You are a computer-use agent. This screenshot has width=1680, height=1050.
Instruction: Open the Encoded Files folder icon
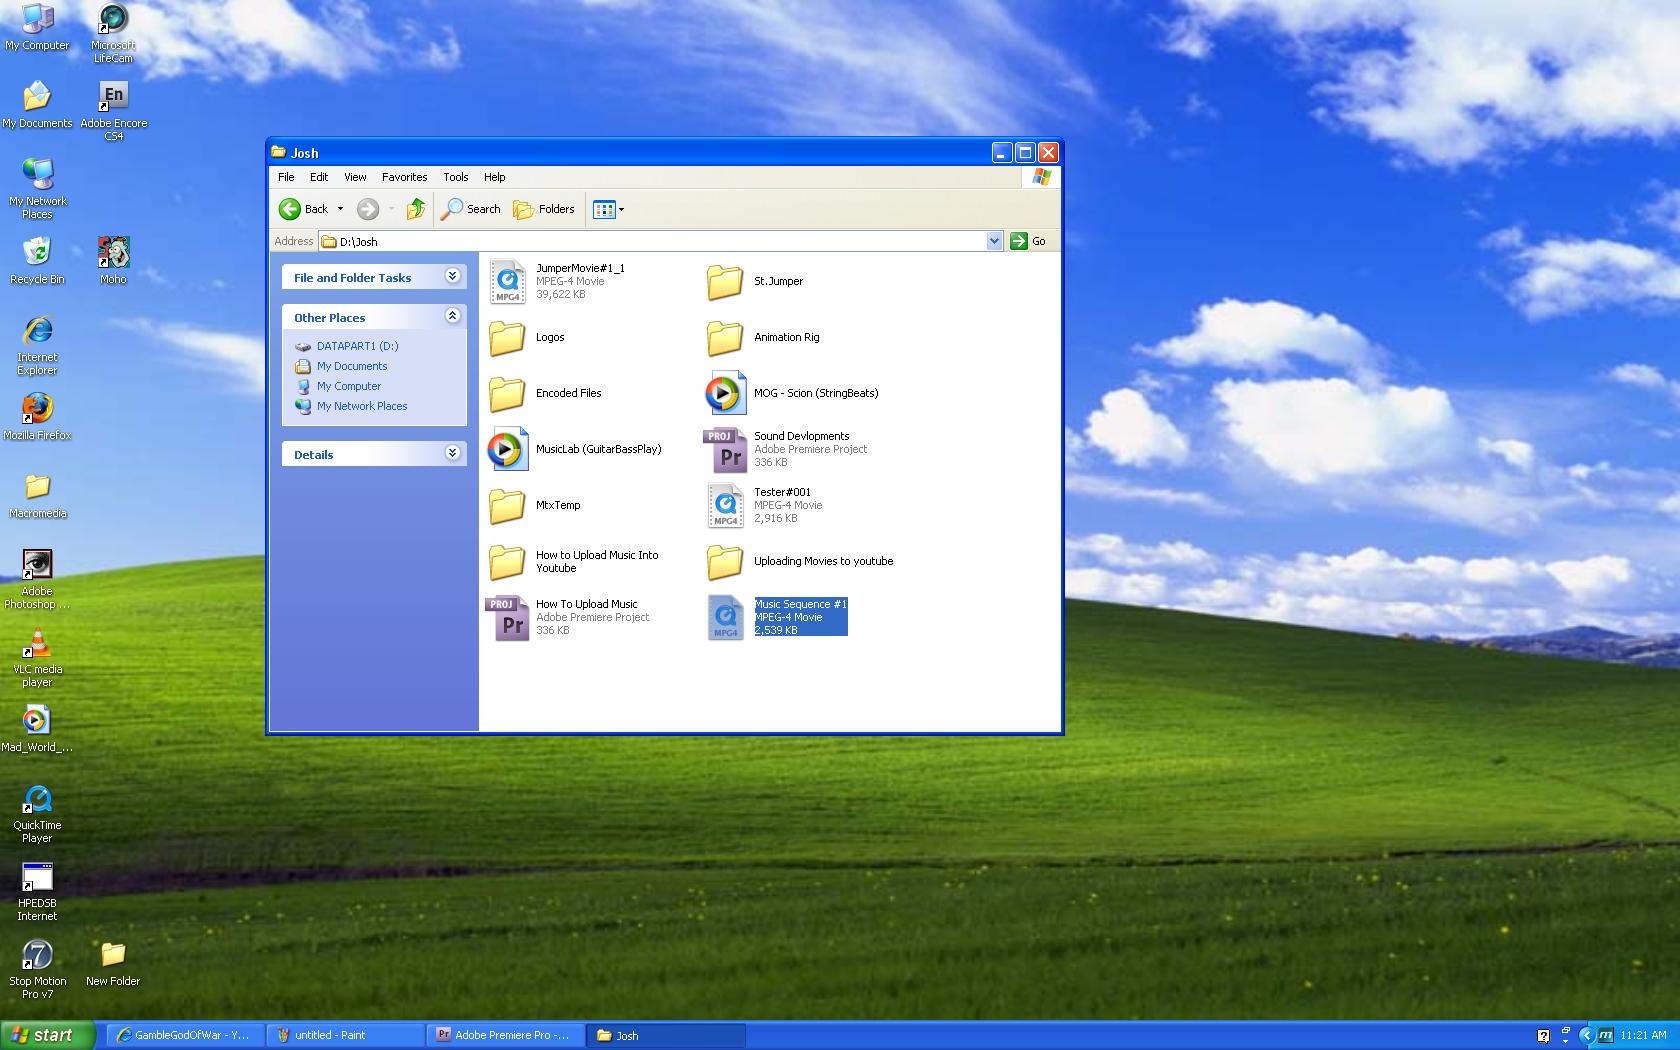coord(507,393)
